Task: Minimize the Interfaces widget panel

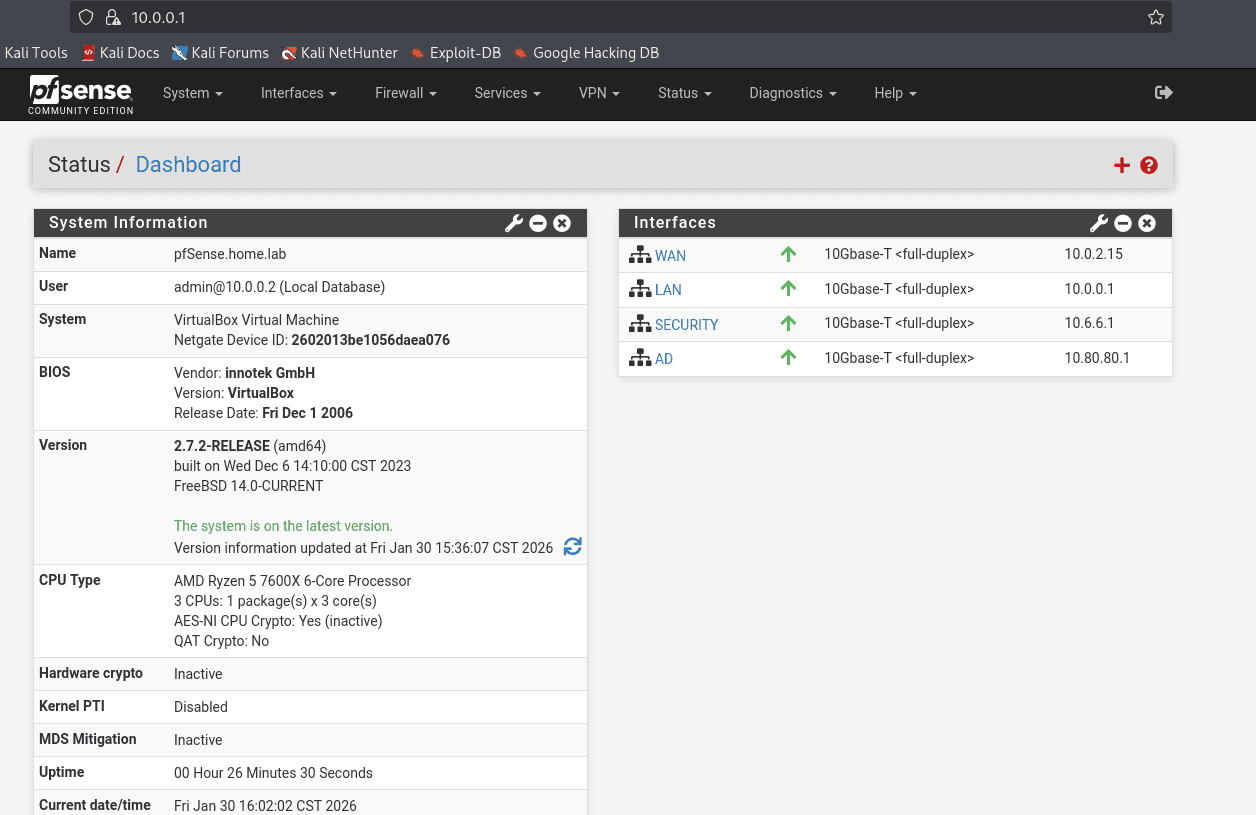Action: (1123, 223)
